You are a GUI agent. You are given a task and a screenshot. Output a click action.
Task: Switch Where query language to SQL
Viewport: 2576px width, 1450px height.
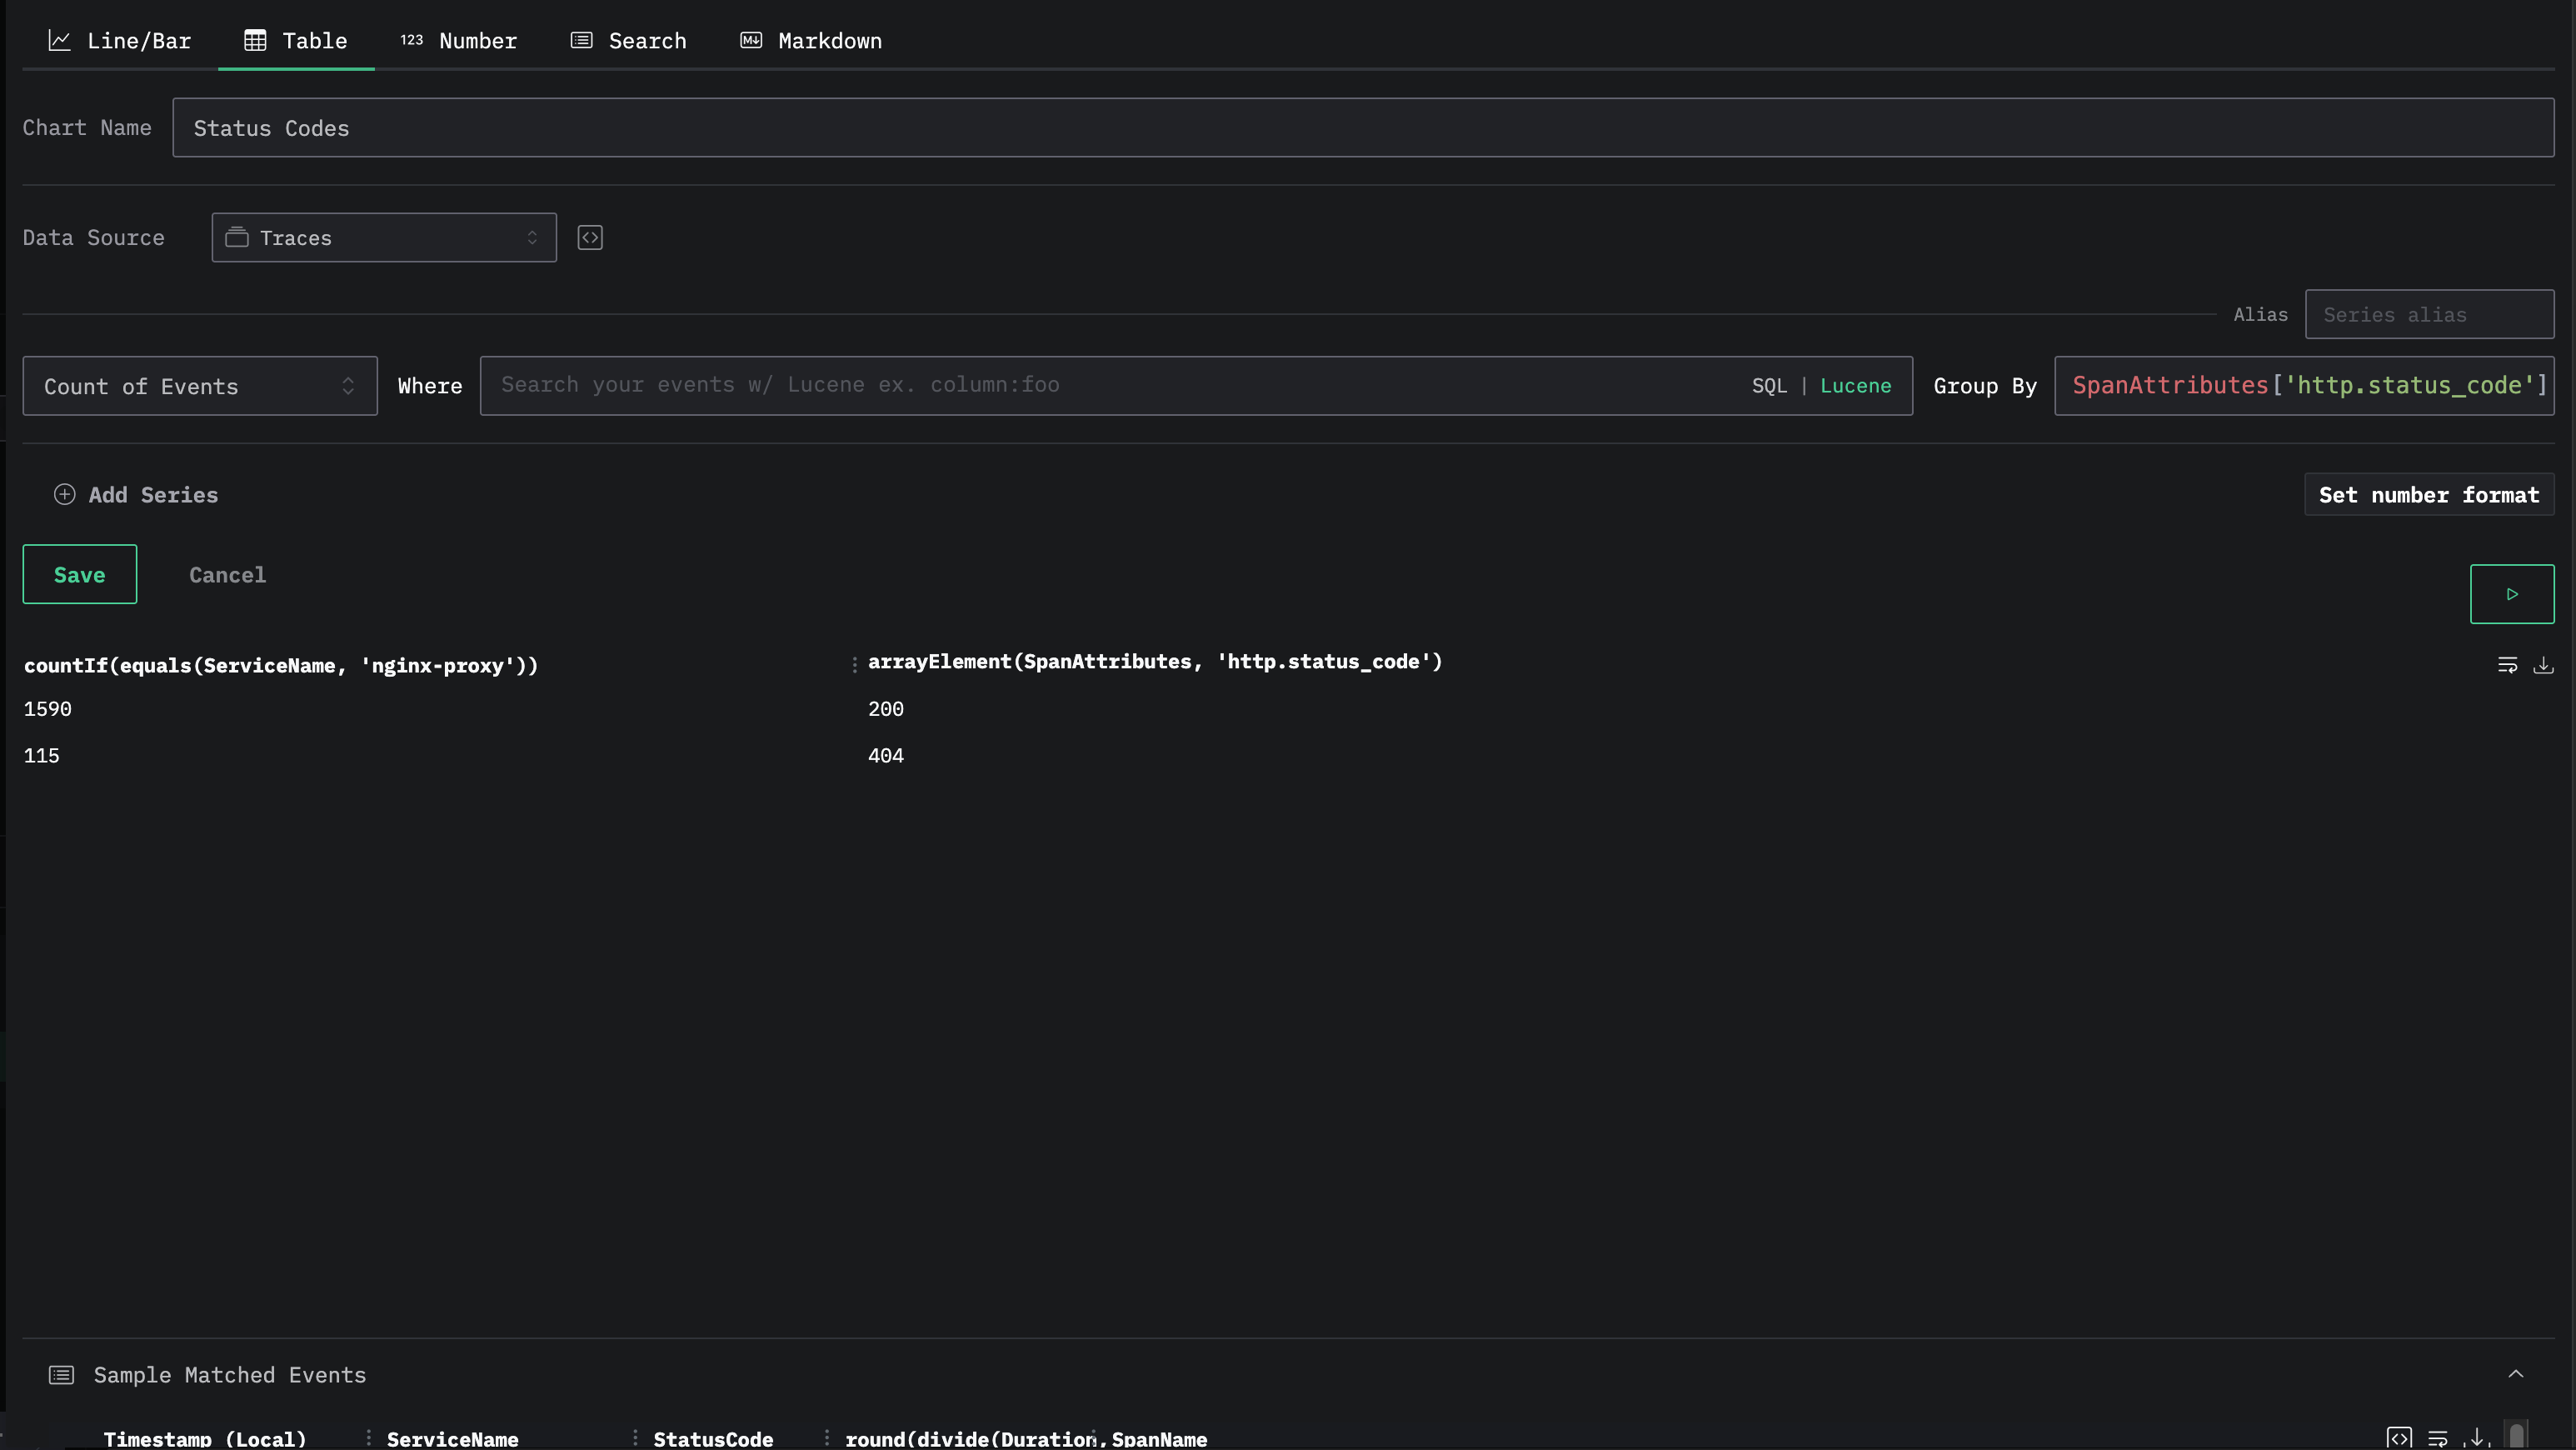click(x=1768, y=386)
